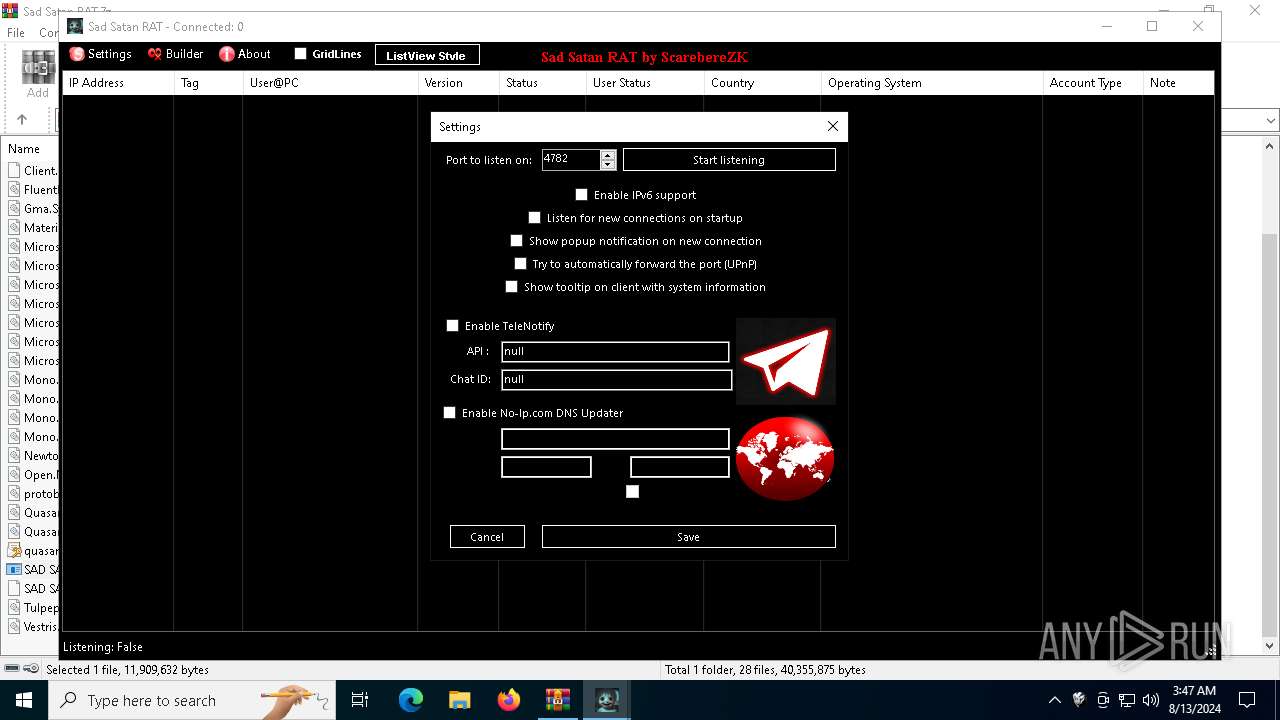The width and height of the screenshot is (1280, 720).
Task: Click the Type here to search box
Action: click(x=190, y=700)
